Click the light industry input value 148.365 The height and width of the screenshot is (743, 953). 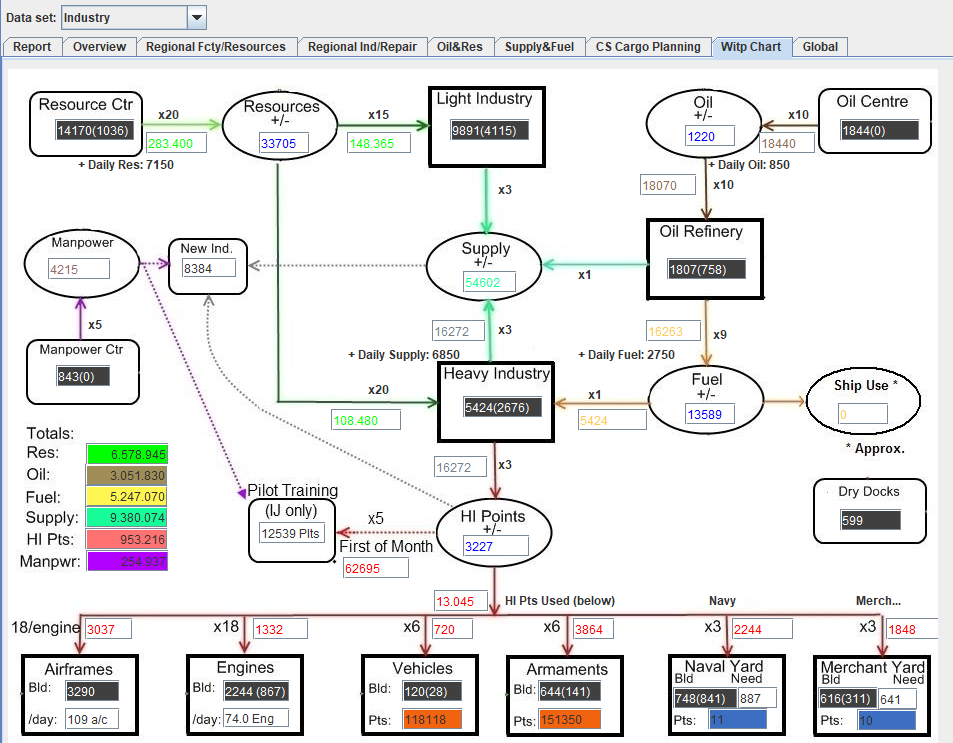point(379,143)
